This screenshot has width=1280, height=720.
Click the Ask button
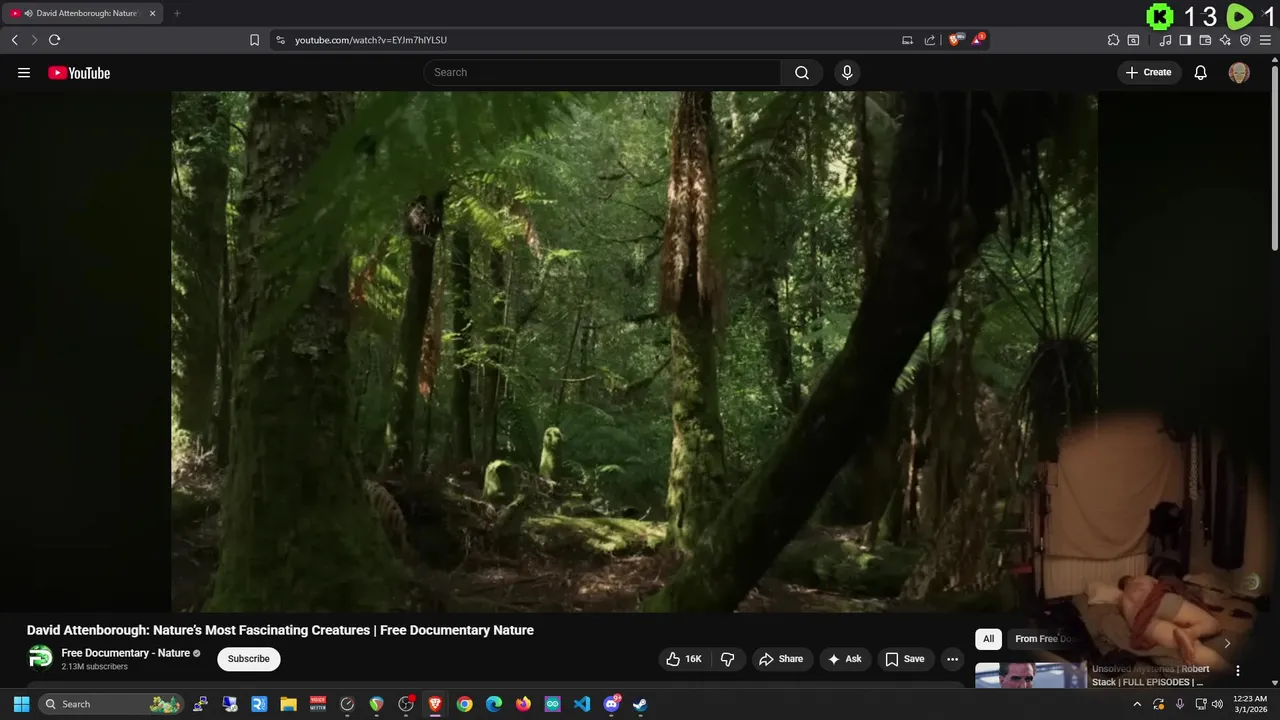(844, 659)
